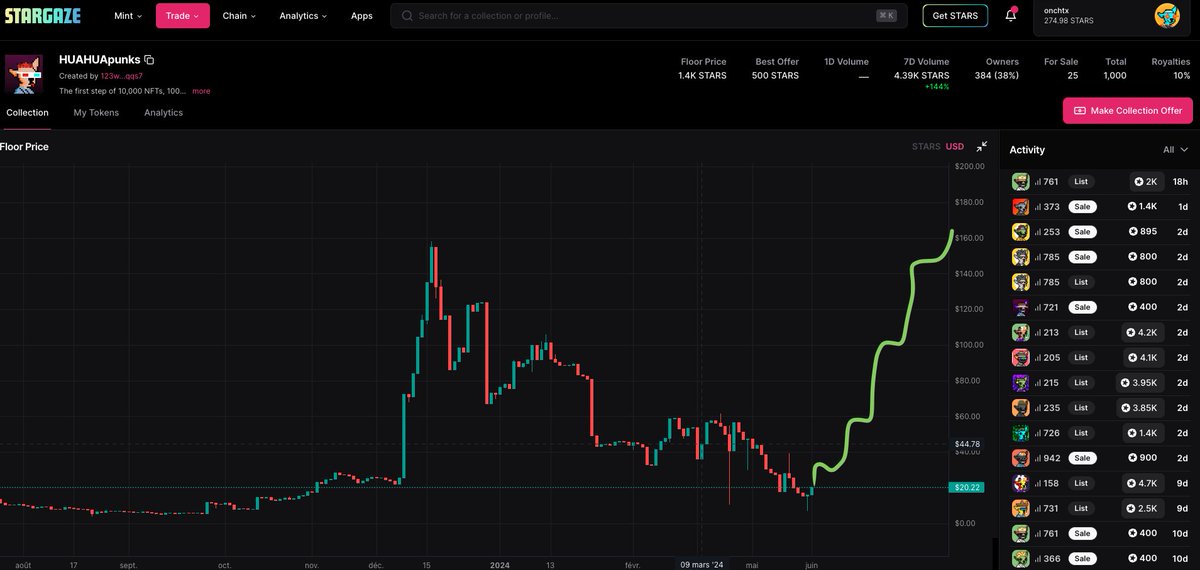The width and height of the screenshot is (1200, 570).
Task: Open NFT thumbnail for token 158
Action: (x=1021, y=483)
